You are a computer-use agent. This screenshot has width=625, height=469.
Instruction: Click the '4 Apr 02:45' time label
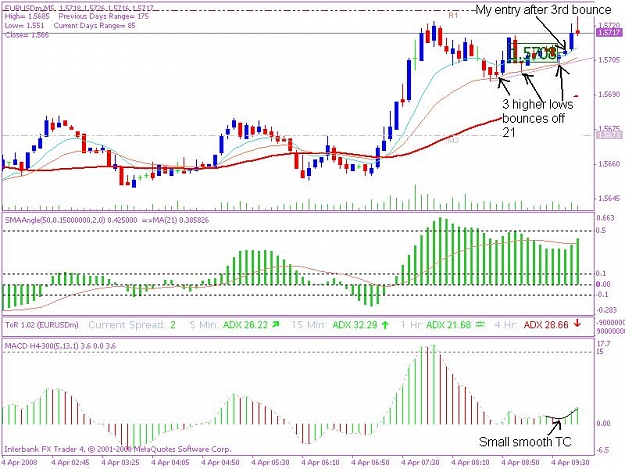(x=70, y=463)
